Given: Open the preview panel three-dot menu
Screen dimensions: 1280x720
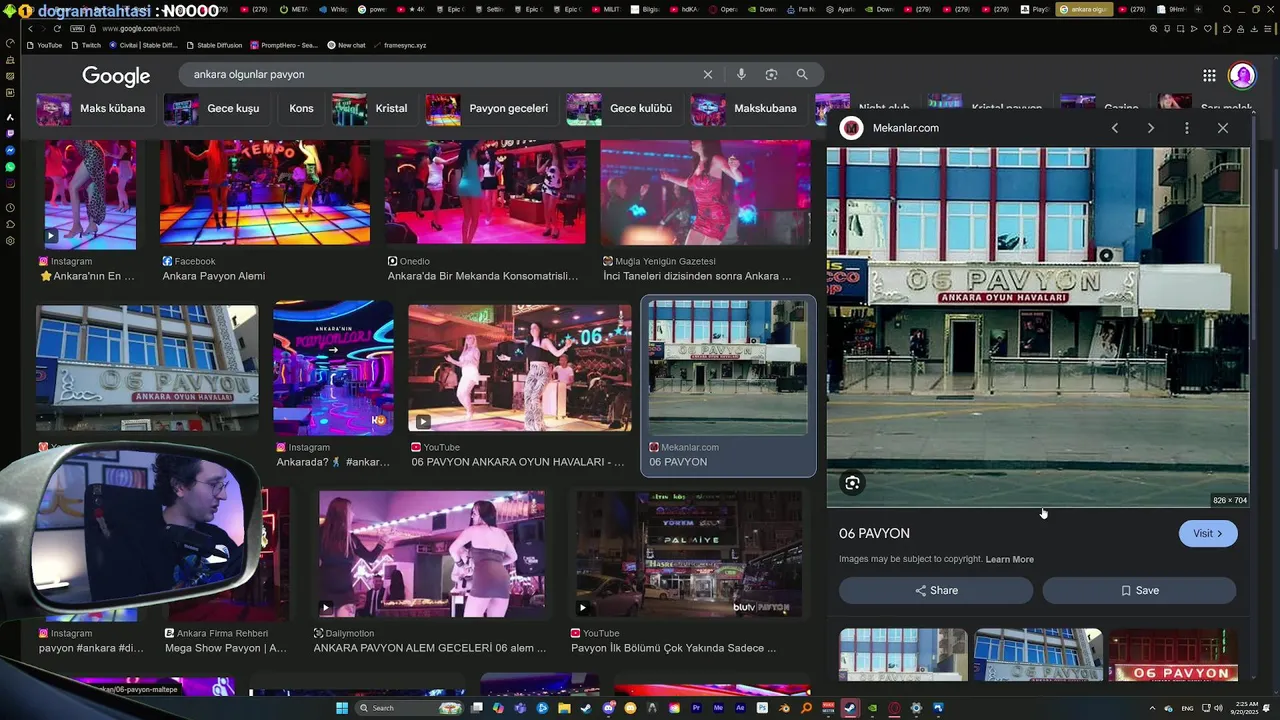Looking at the screenshot, I should pos(1187,128).
